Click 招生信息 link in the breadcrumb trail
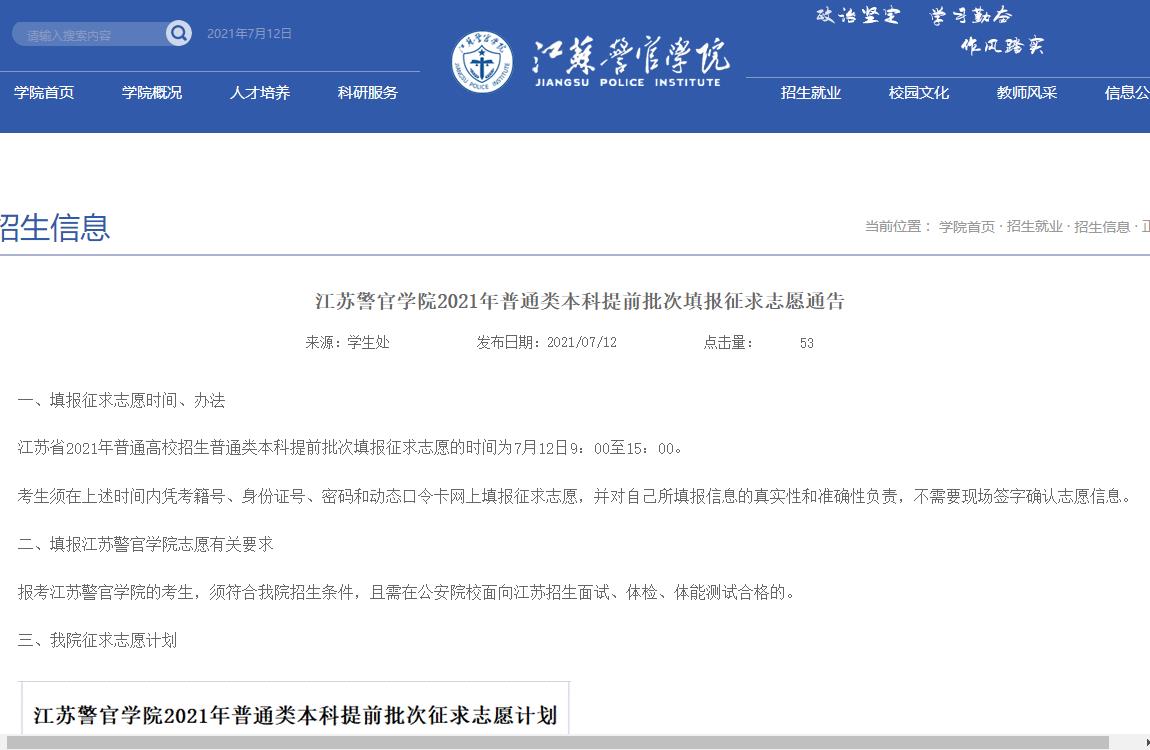Image resolution: width=1150 pixels, height=750 pixels. point(1102,227)
